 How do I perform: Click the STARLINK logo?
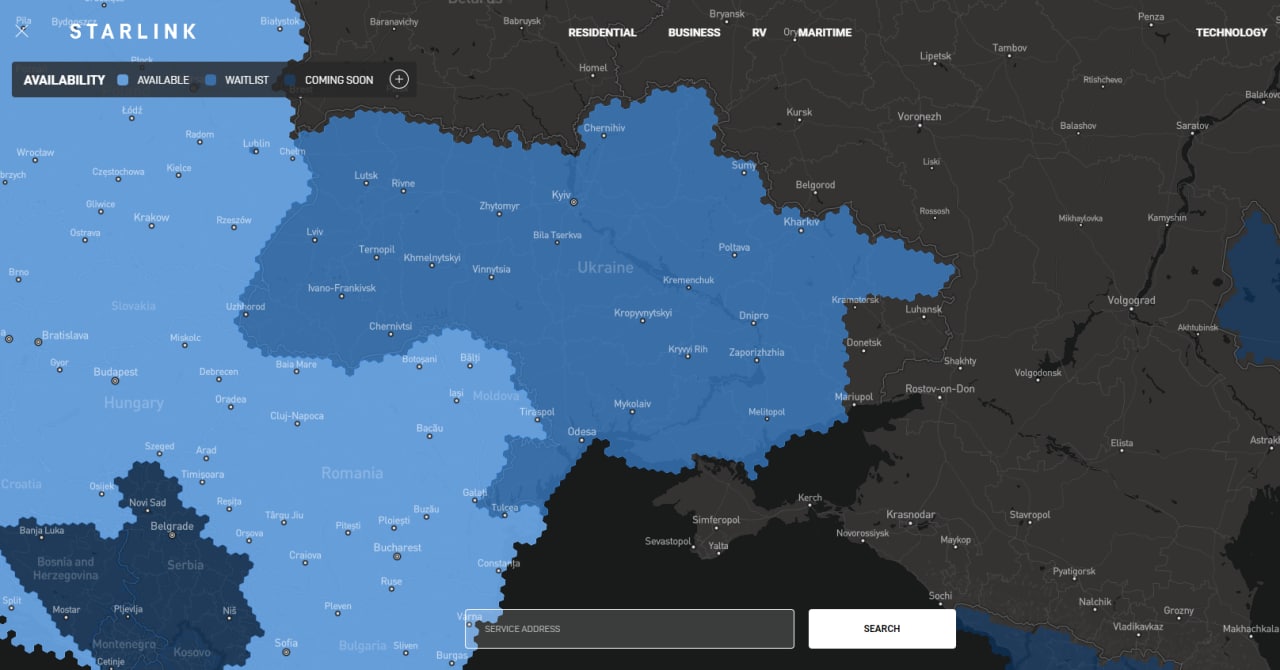[x=133, y=32]
